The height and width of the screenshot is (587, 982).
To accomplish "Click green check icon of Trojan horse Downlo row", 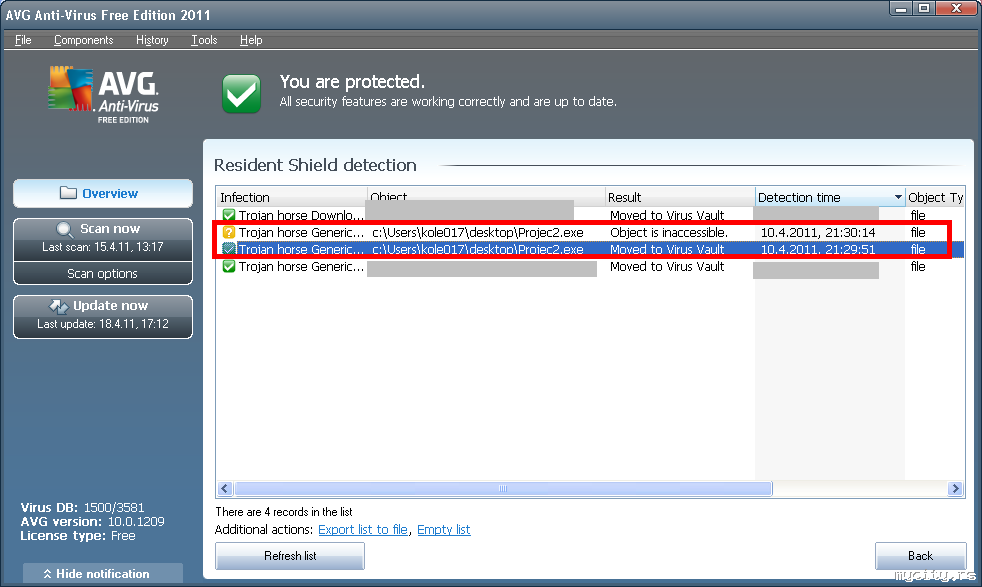I will point(229,215).
